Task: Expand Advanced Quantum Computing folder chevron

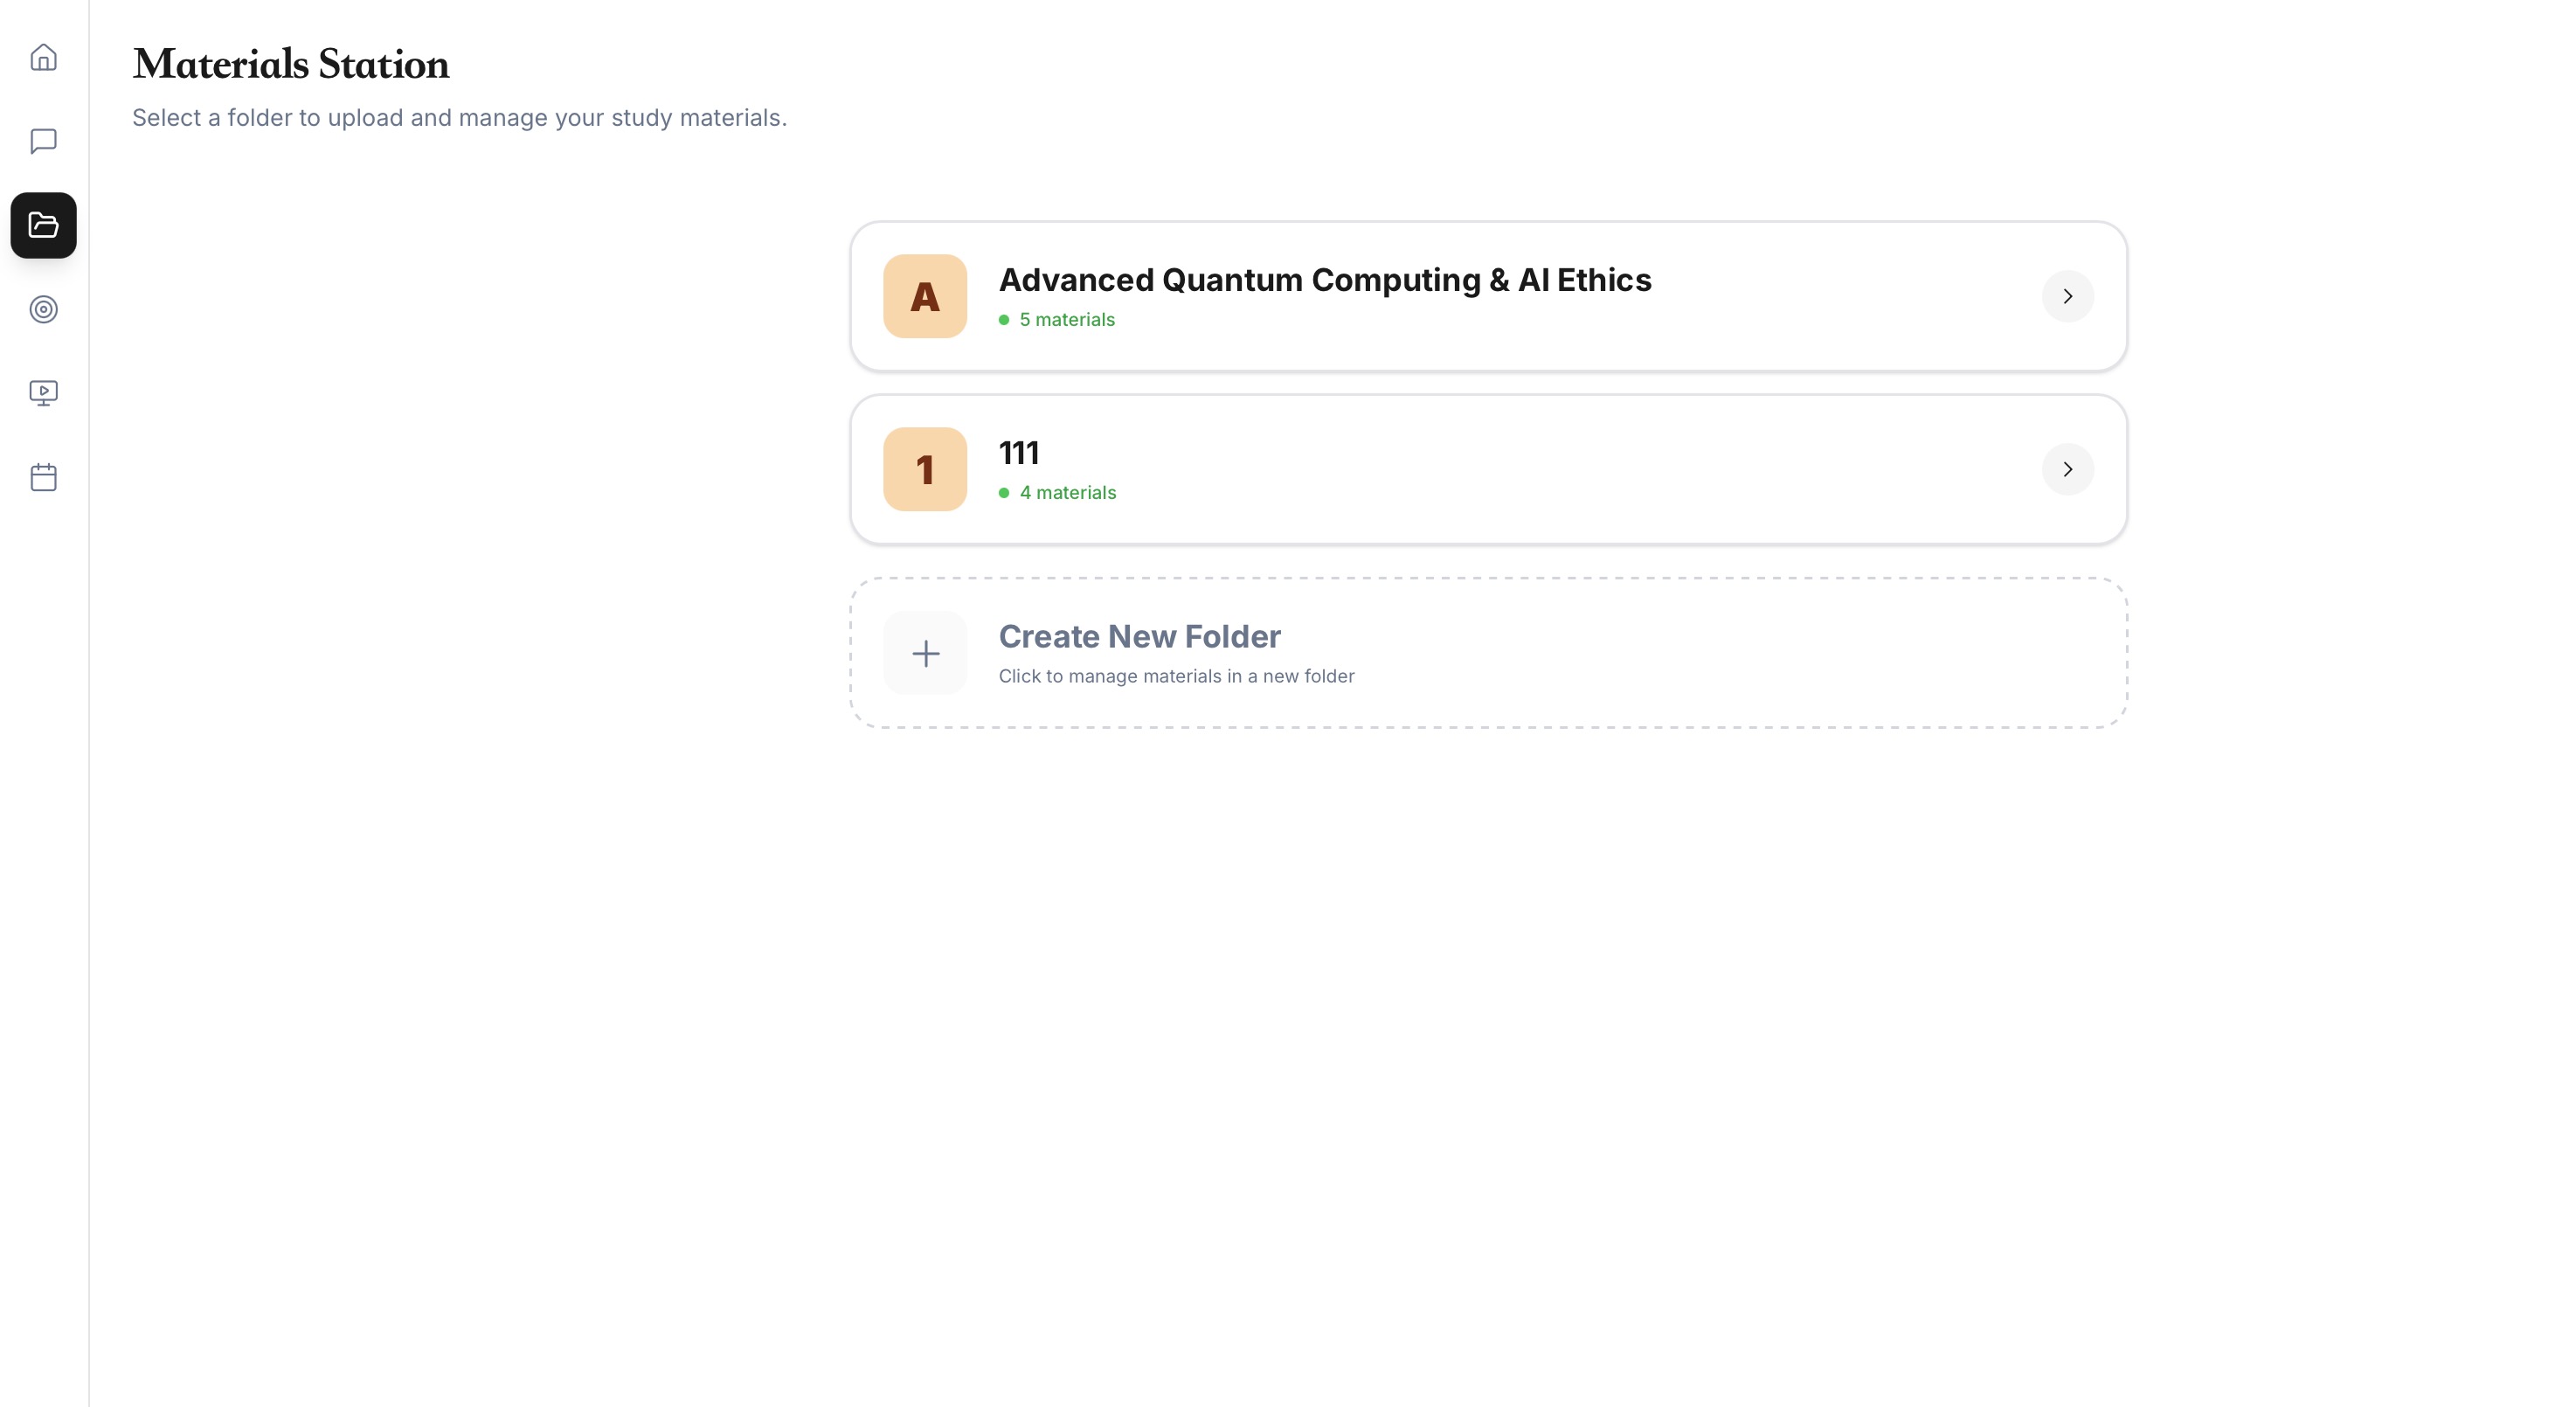Action: [x=2067, y=296]
